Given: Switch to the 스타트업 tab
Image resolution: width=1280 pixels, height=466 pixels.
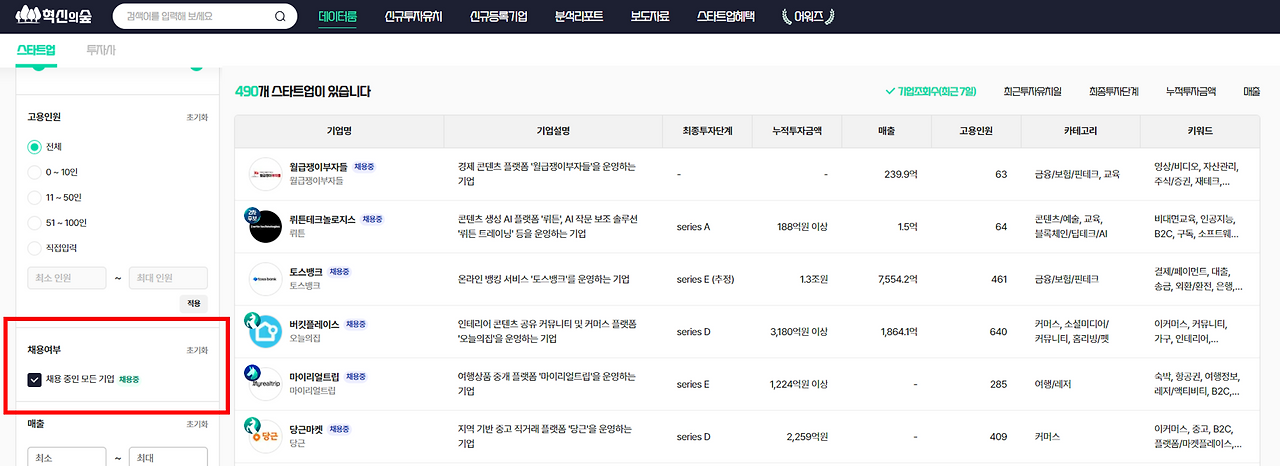Looking at the screenshot, I should [x=37, y=49].
